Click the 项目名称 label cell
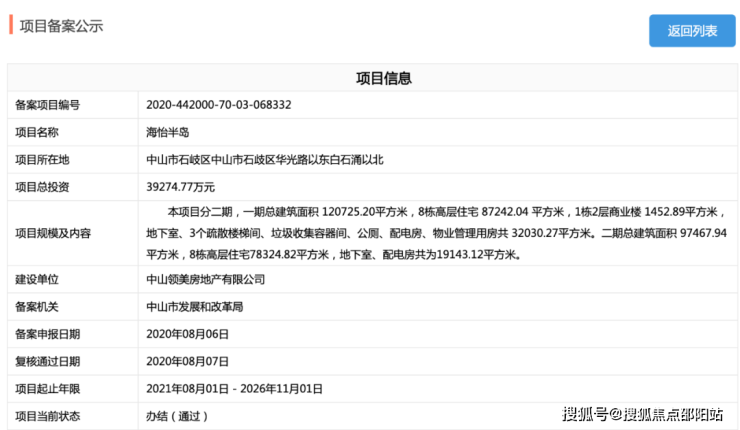 [x=73, y=132]
